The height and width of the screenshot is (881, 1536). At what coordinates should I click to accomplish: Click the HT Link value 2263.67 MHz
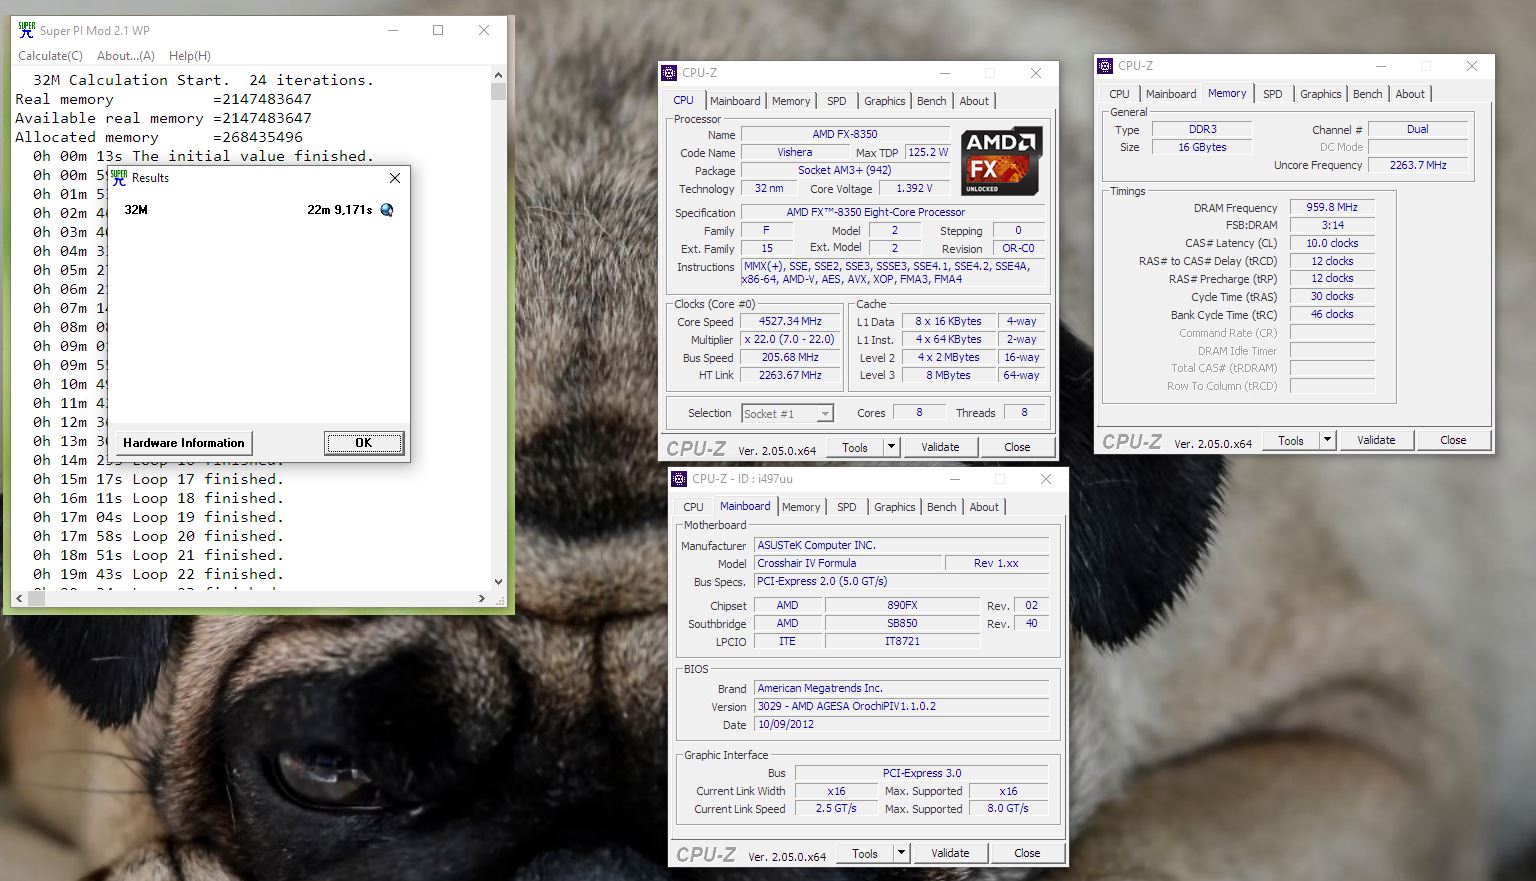tap(790, 376)
